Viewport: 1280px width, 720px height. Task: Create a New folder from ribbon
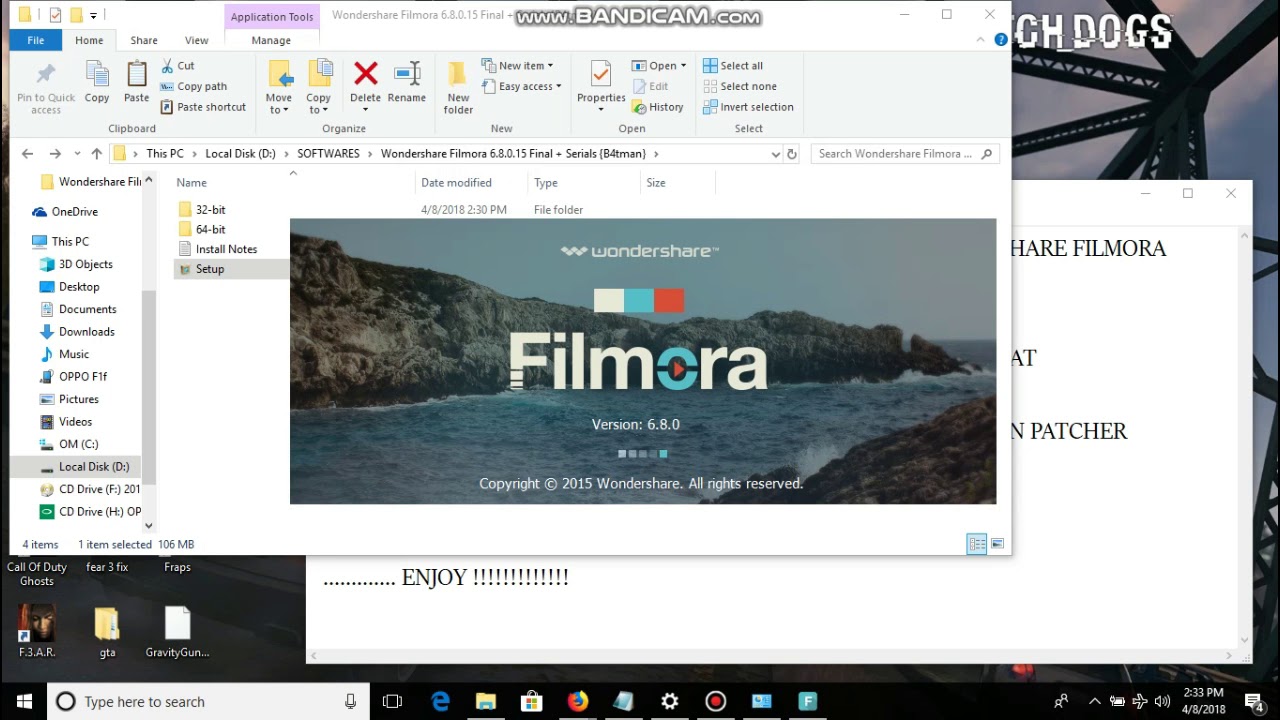458,88
